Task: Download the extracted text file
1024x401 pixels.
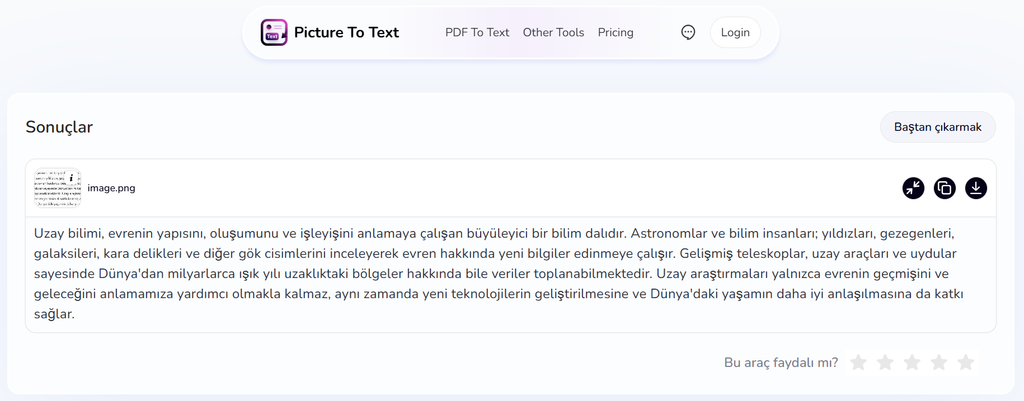Action: click(976, 188)
